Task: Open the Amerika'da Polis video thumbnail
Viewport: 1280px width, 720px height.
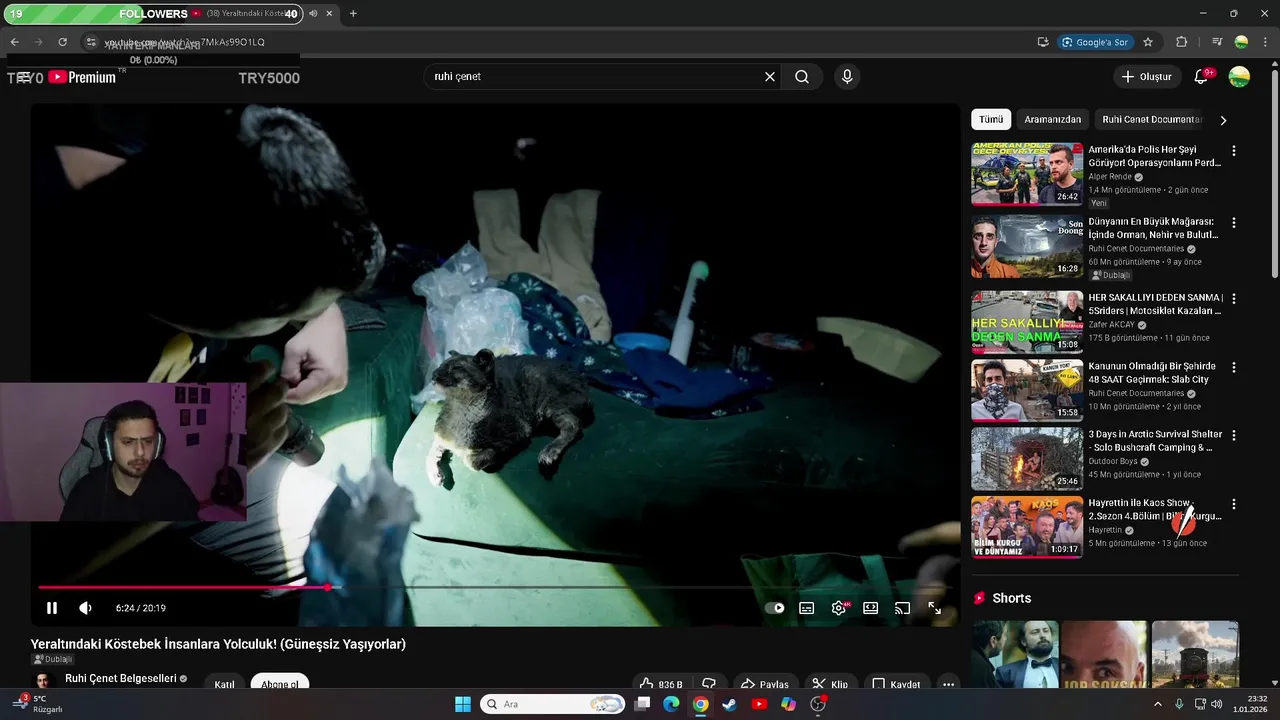Action: (1027, 173)
